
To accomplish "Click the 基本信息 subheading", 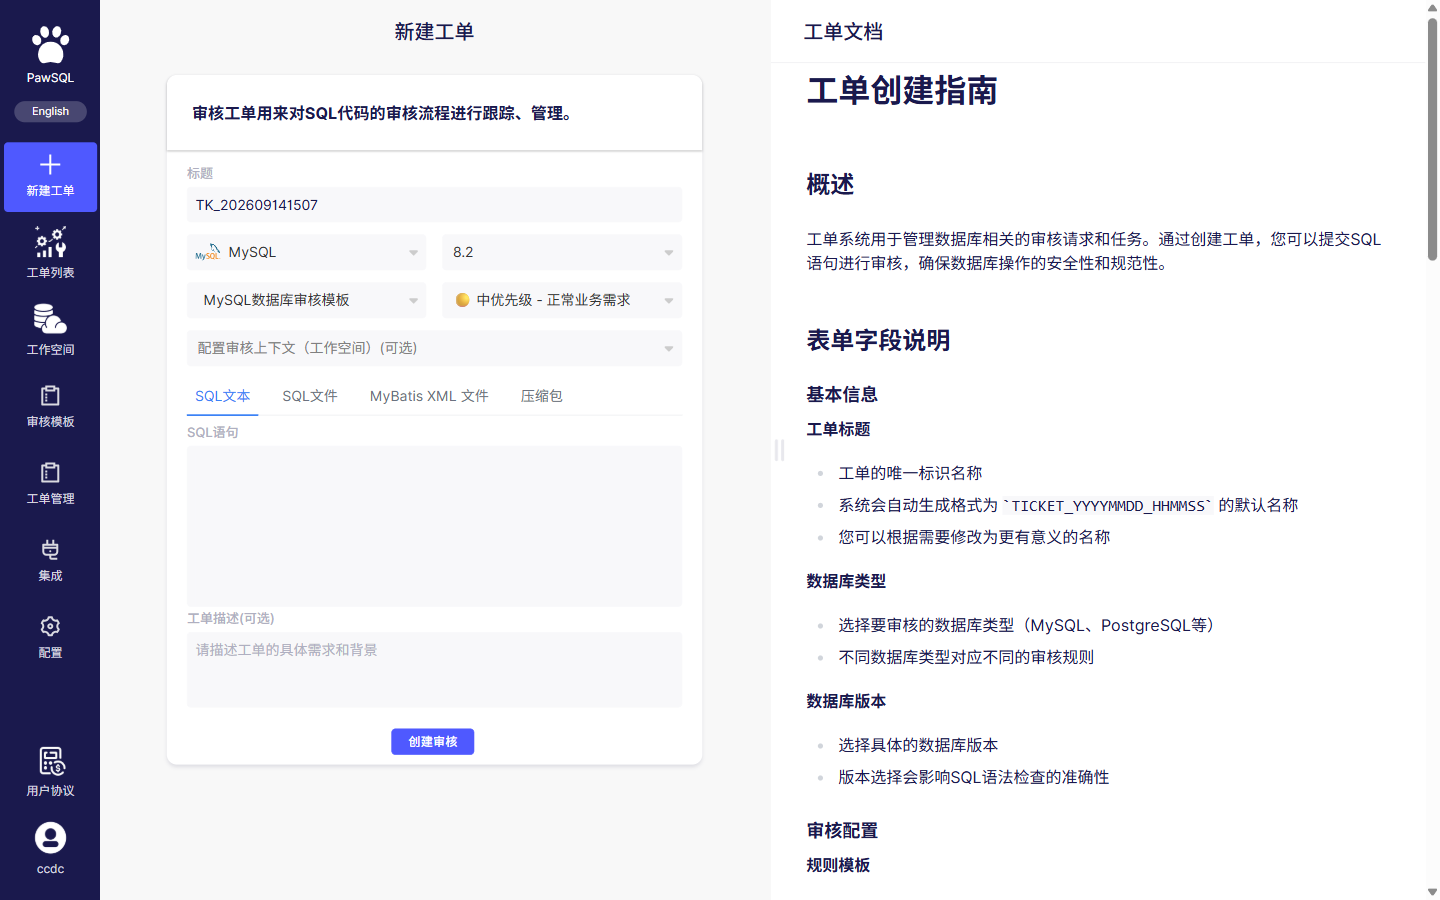I will 842,395.
